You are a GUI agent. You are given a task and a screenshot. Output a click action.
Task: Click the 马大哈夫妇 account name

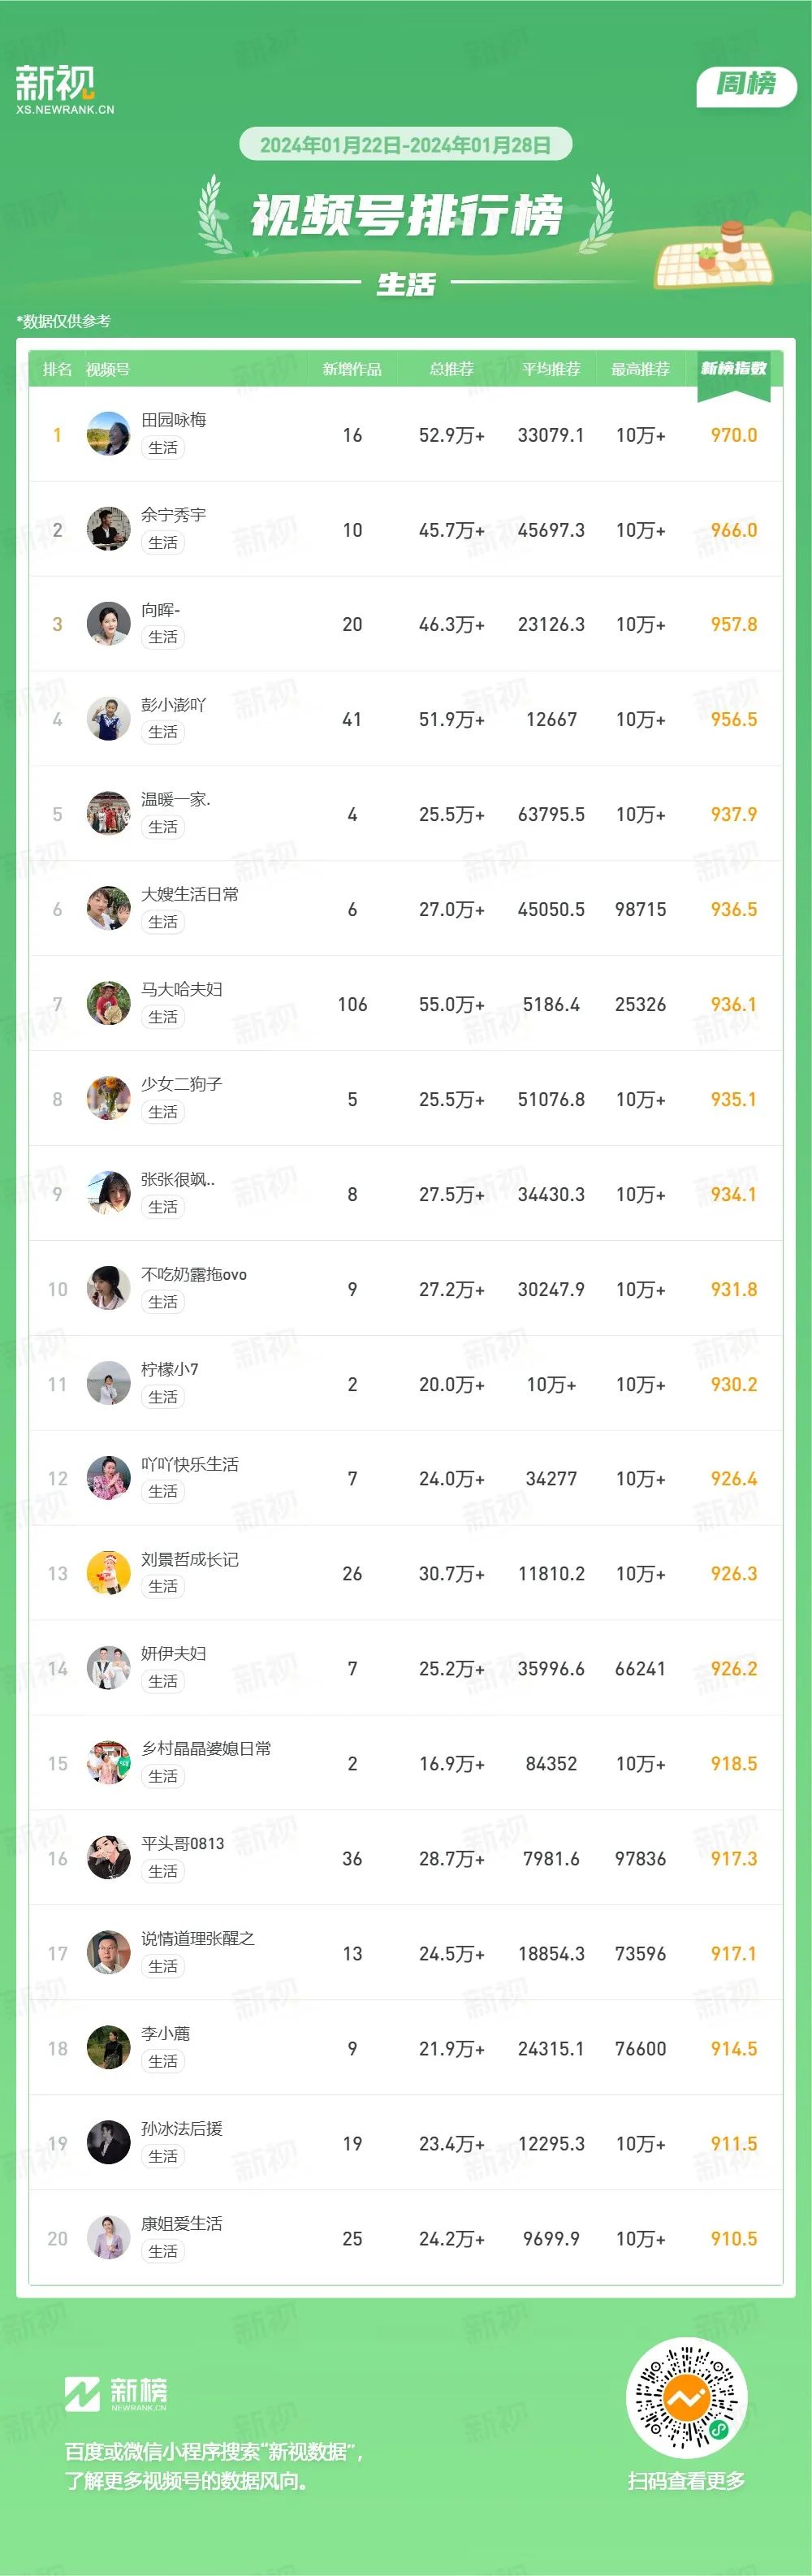182,989
